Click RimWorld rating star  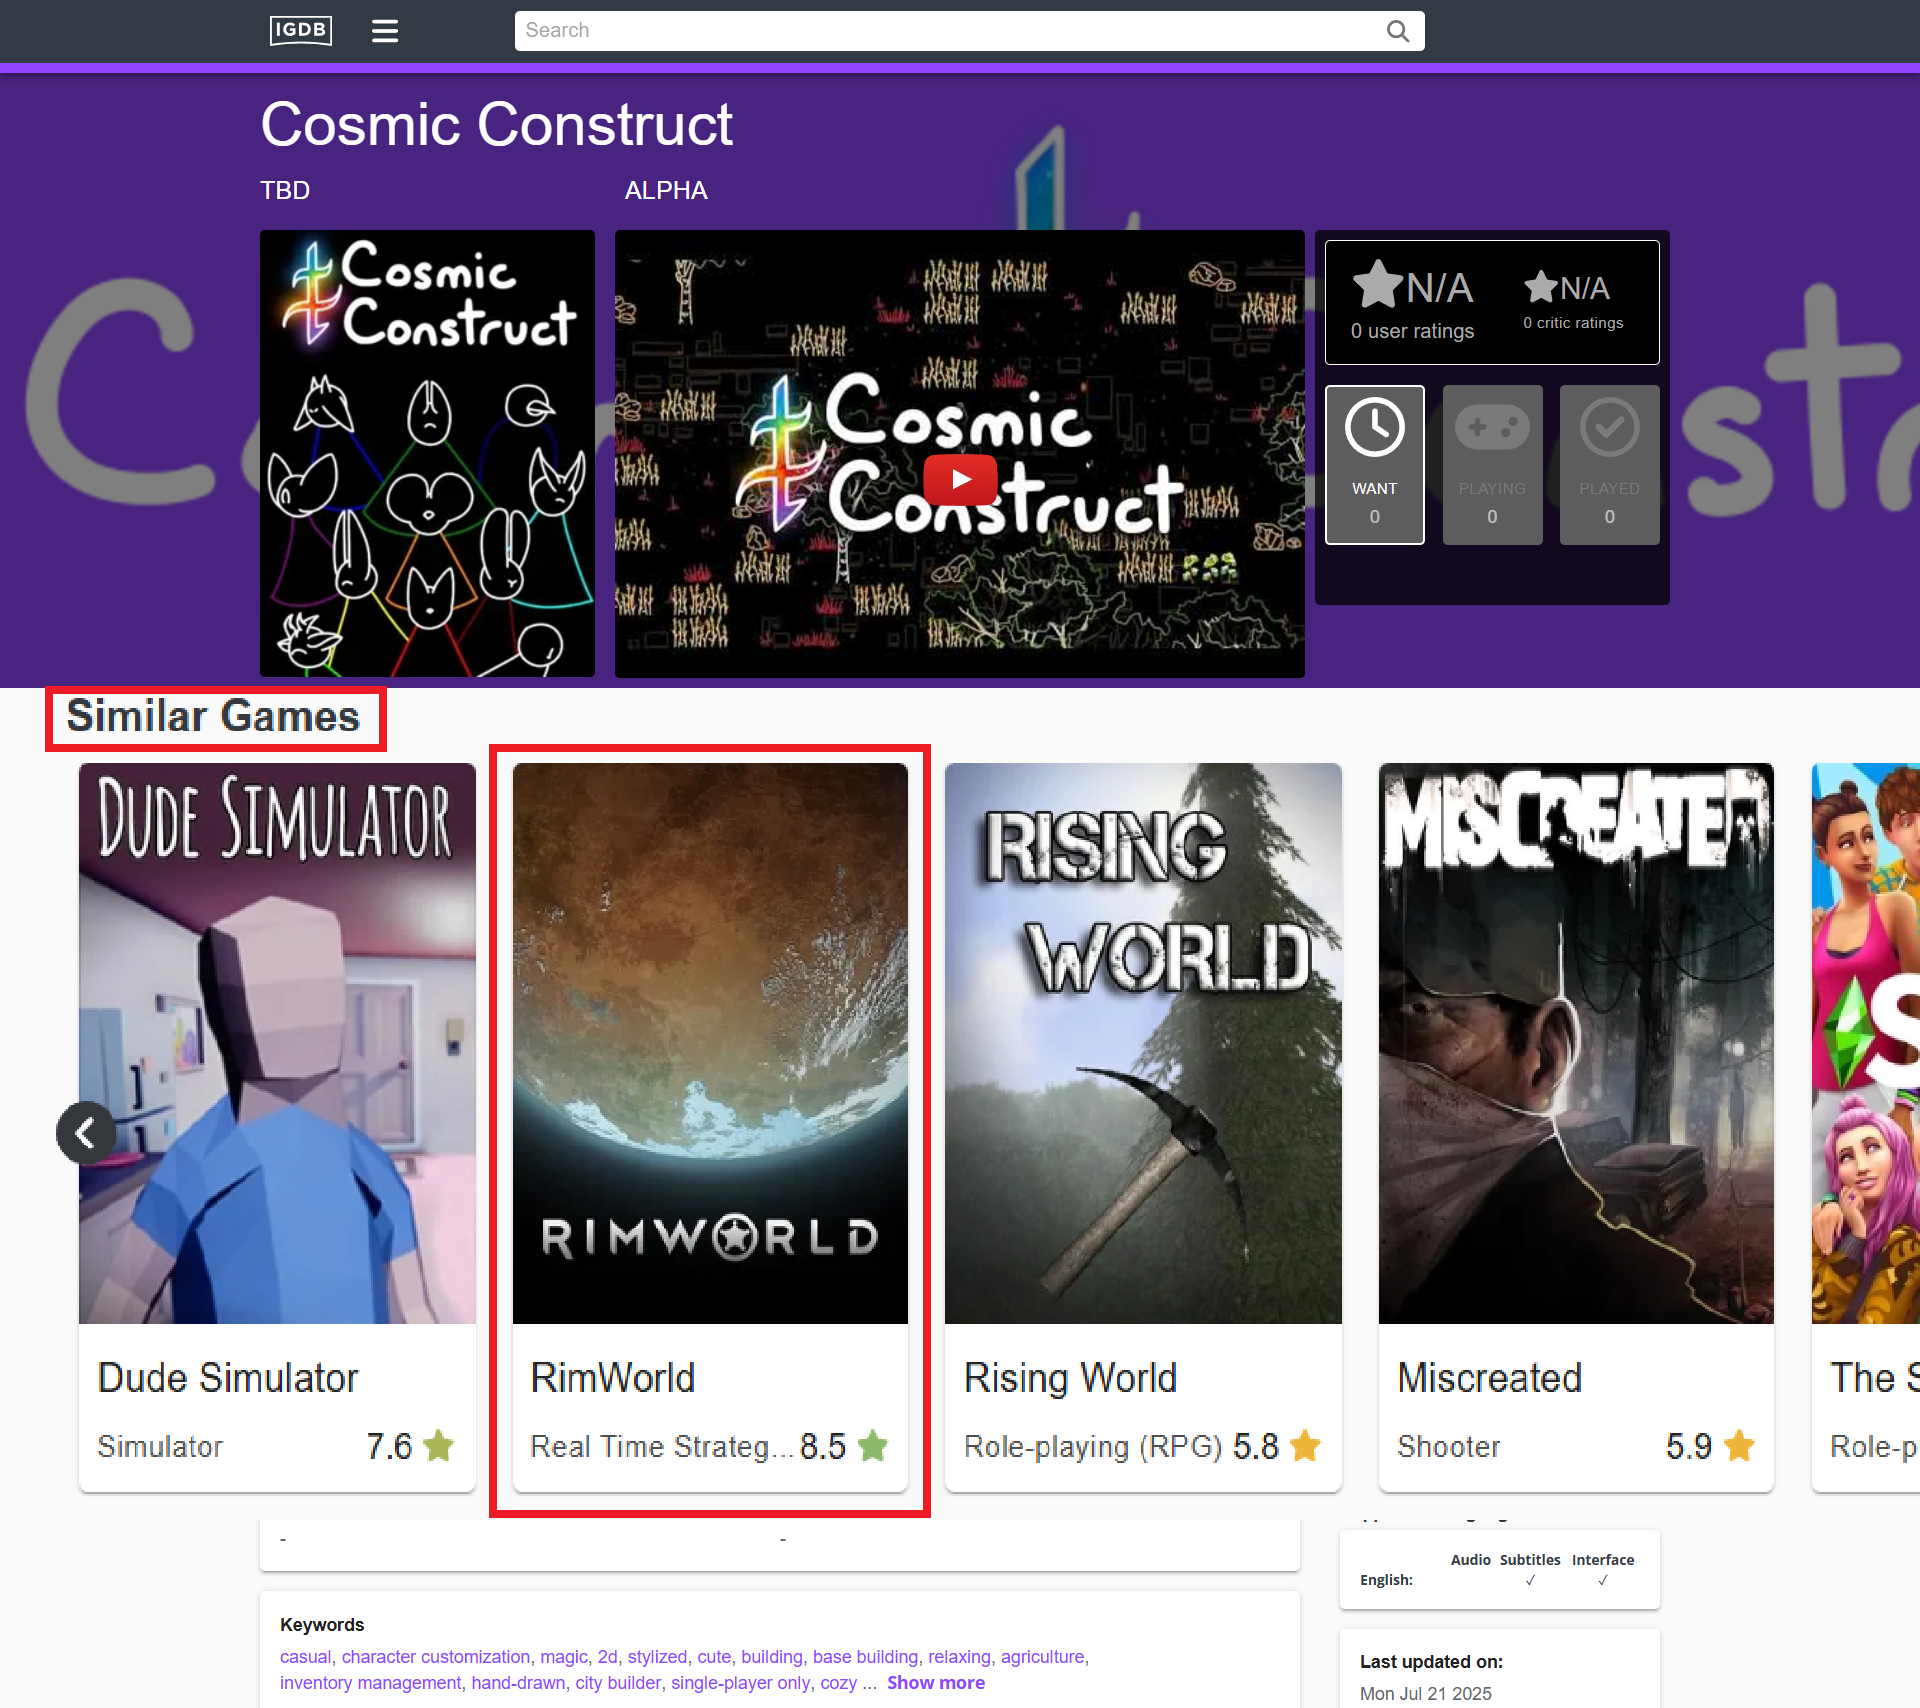pos(873,1446)
